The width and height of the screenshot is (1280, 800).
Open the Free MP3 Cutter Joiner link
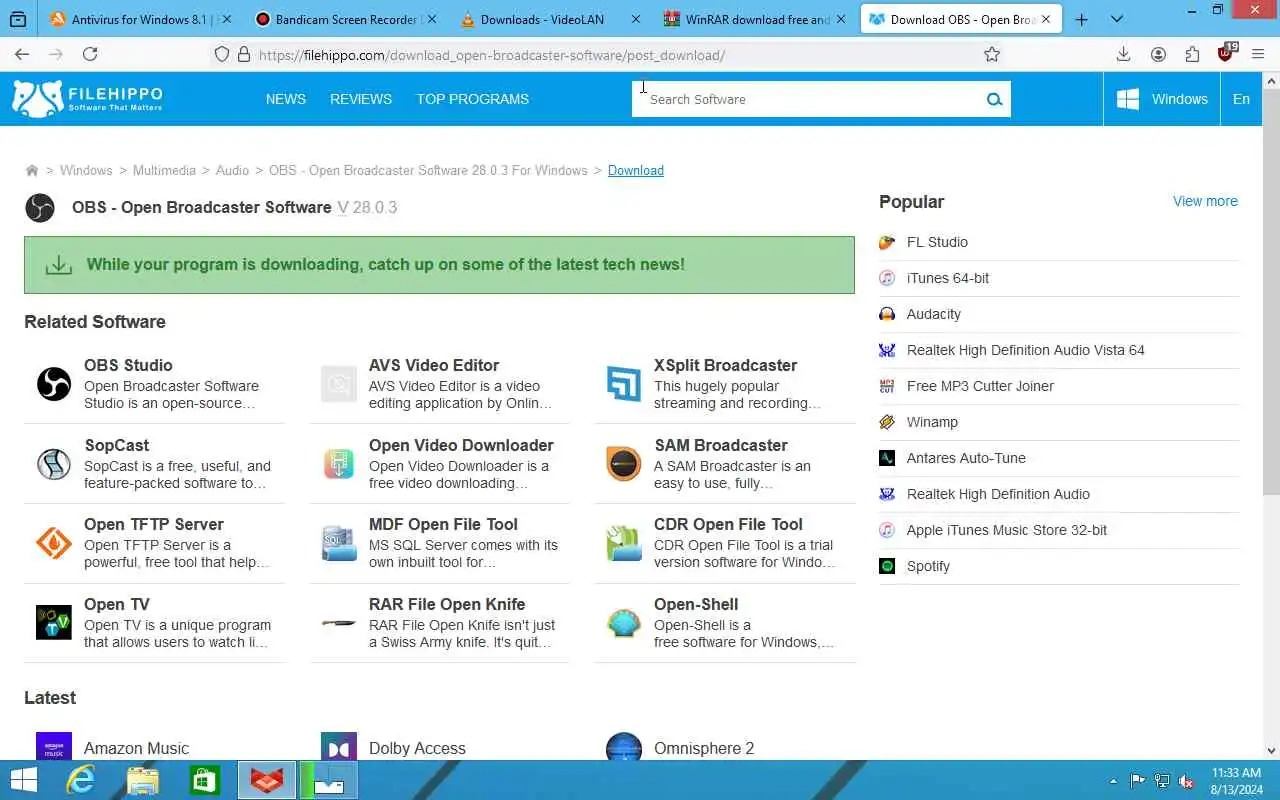click(x=980, y=386)
